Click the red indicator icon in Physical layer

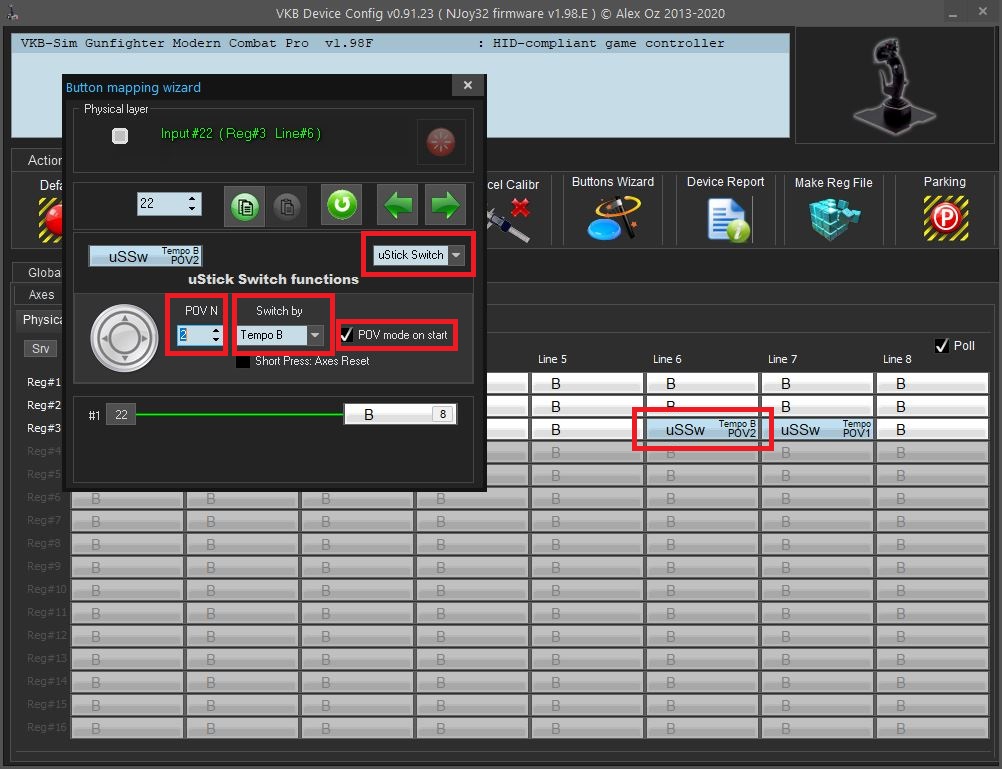(x=440, y=141)
